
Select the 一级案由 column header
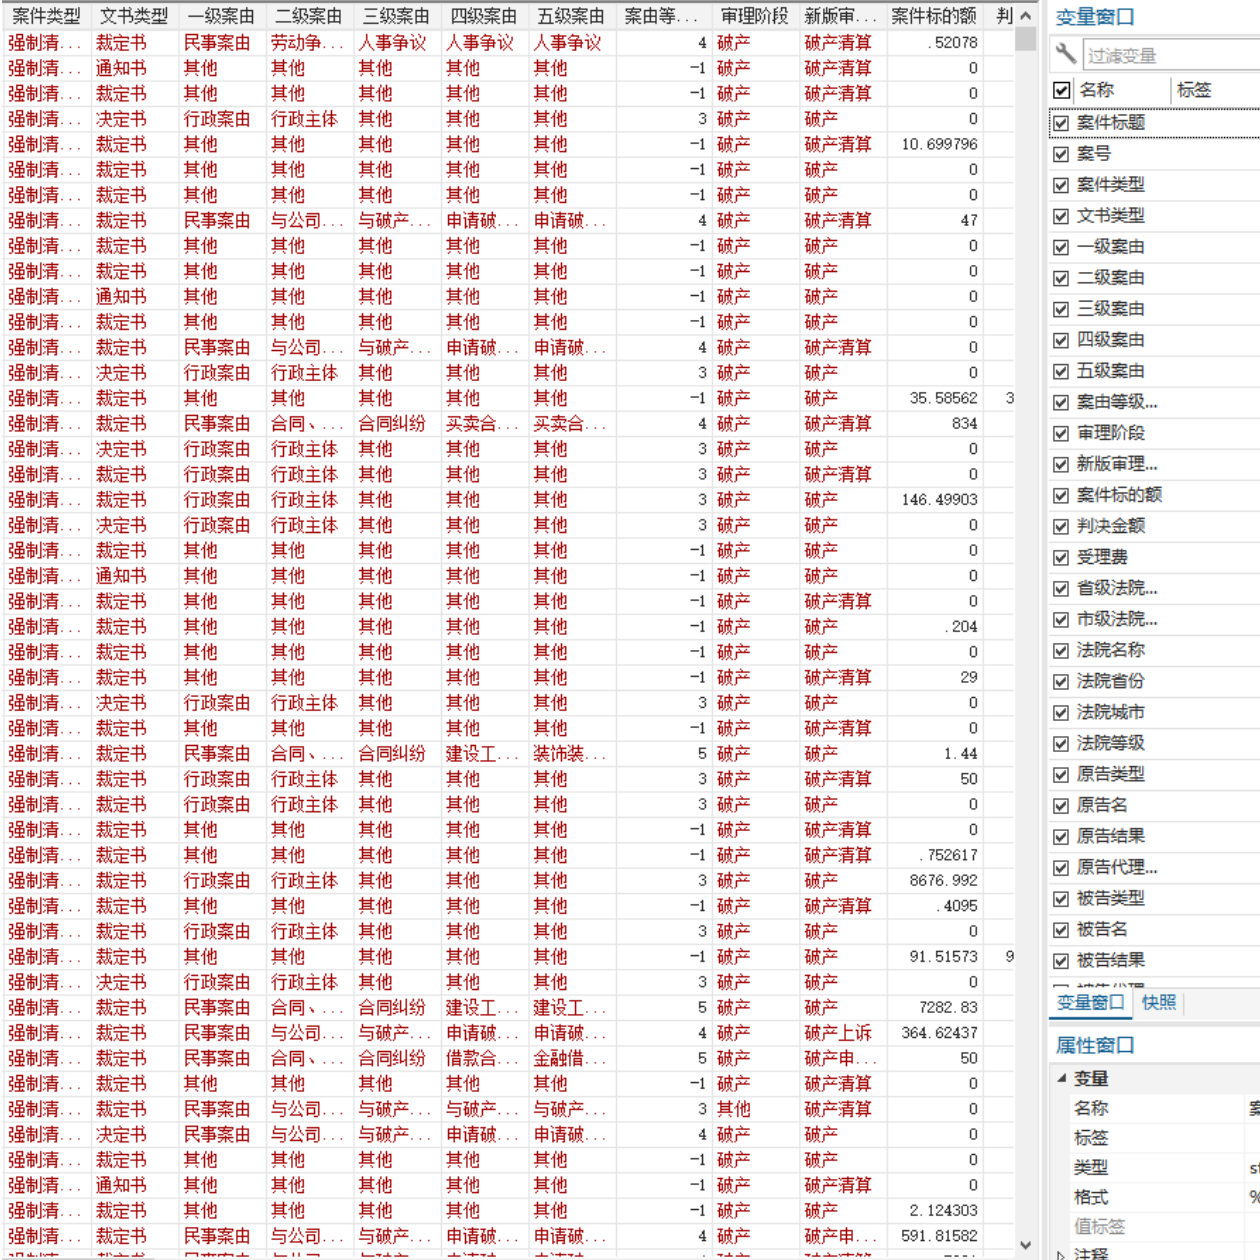(221, 16)
